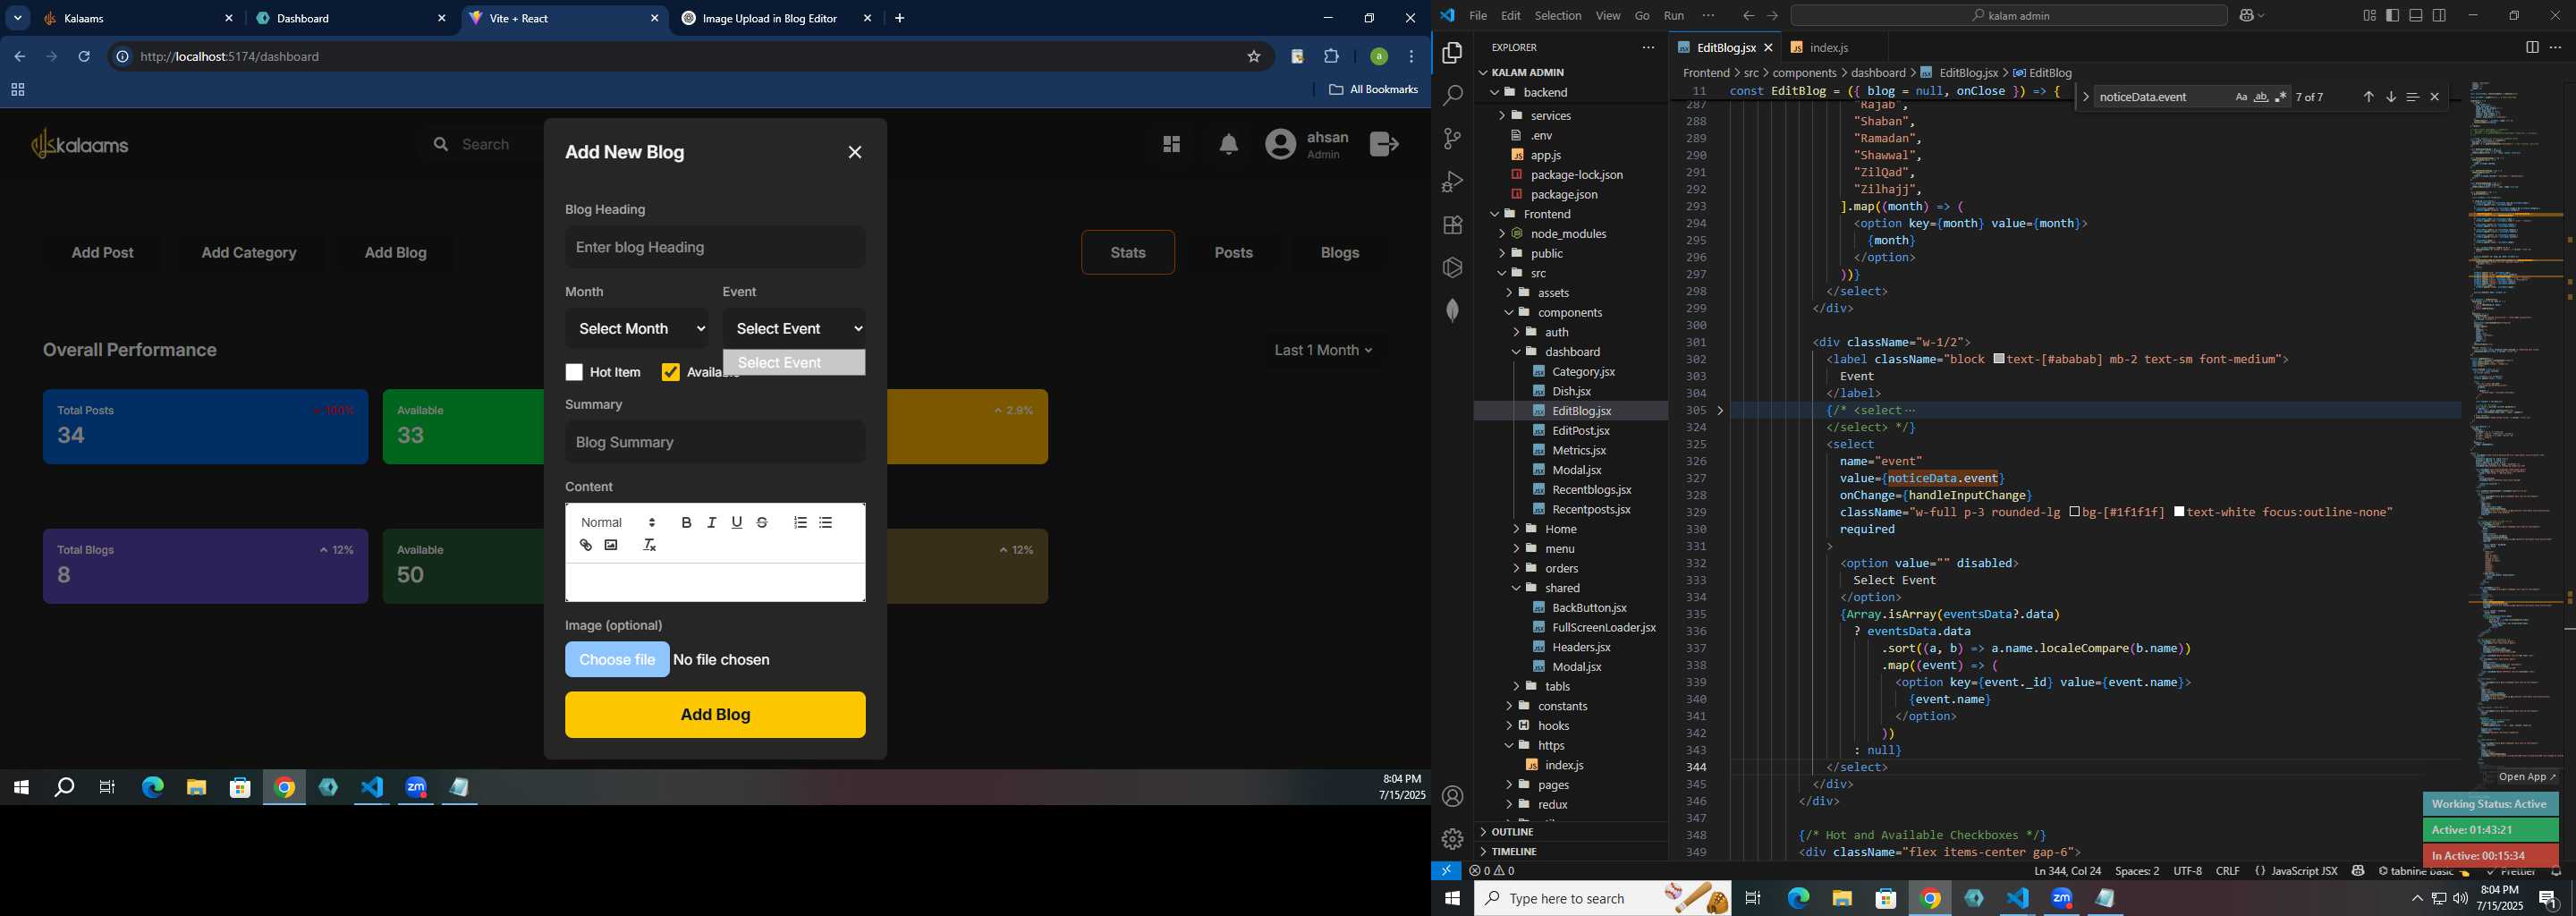
Task: Insert image in blog content editor
Action: 611,545
